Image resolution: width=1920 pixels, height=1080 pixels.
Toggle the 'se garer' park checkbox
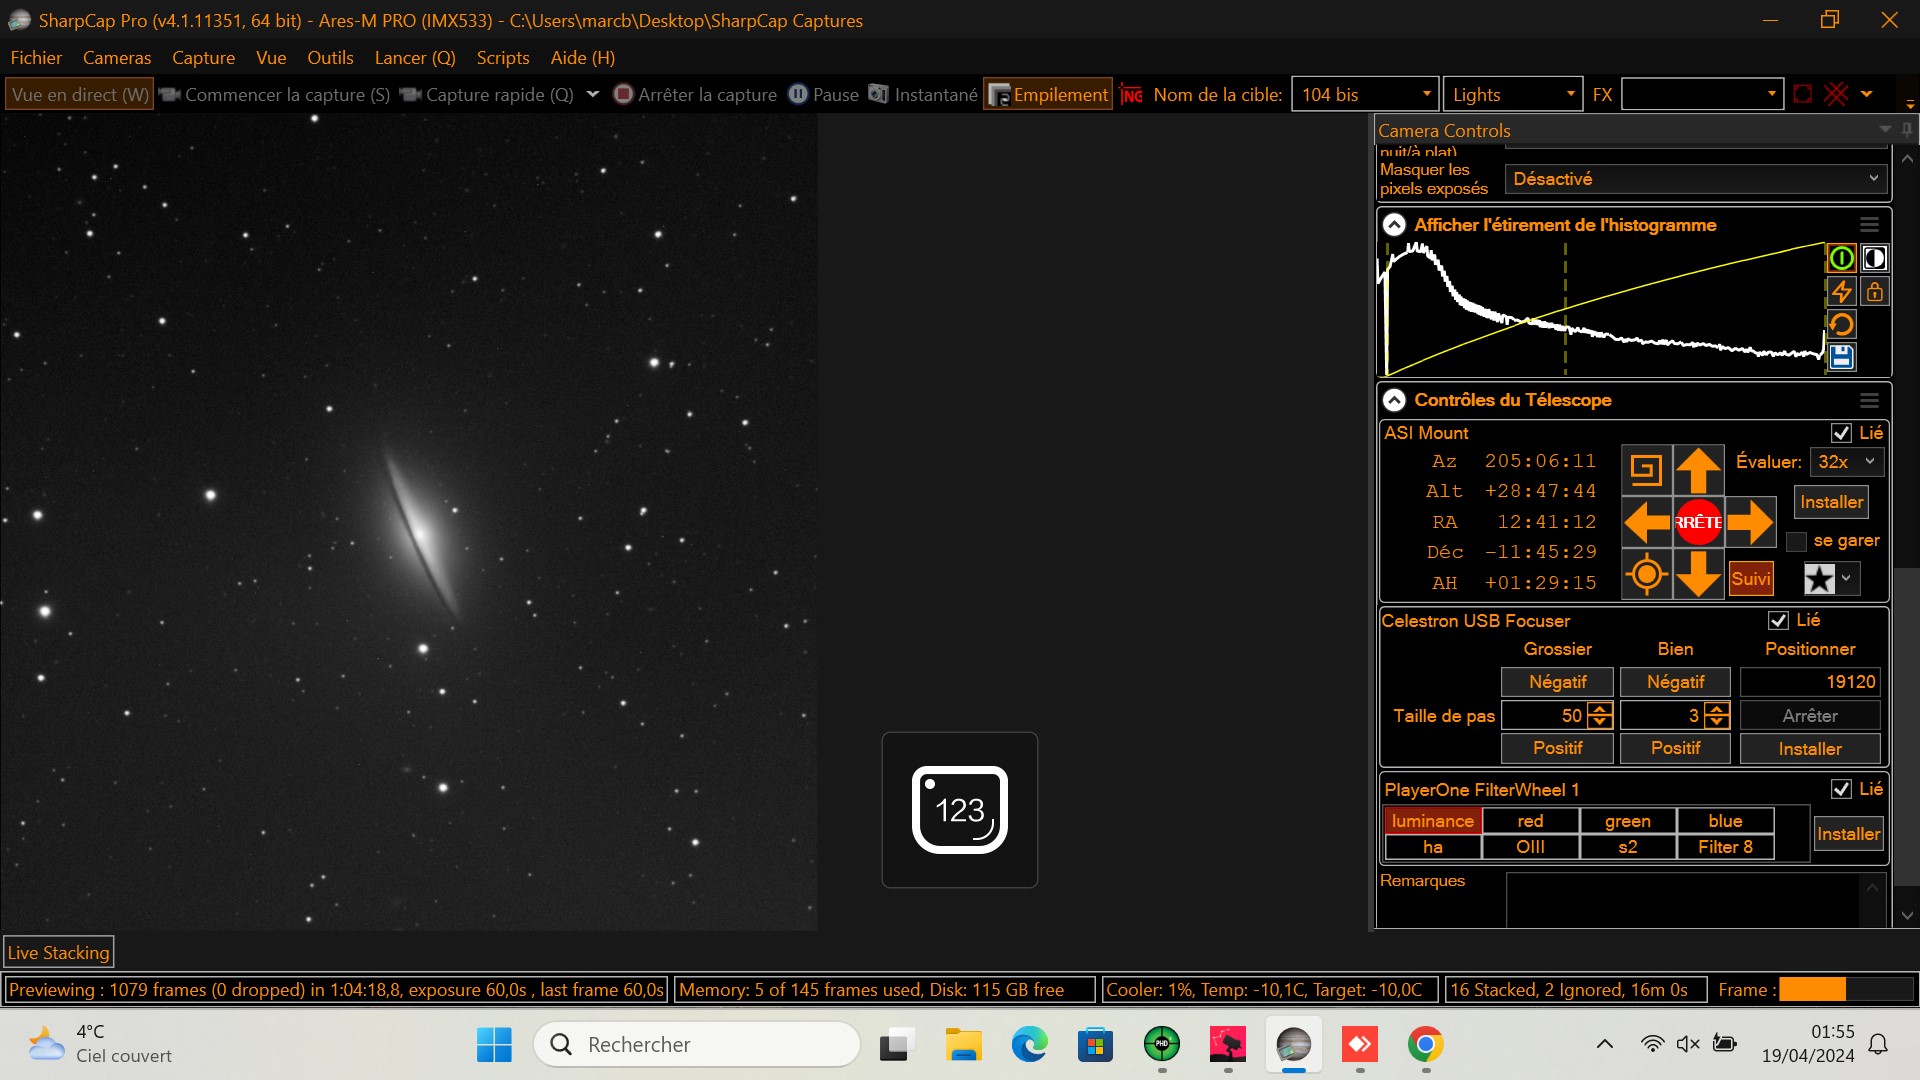(x=1796, y=541)
